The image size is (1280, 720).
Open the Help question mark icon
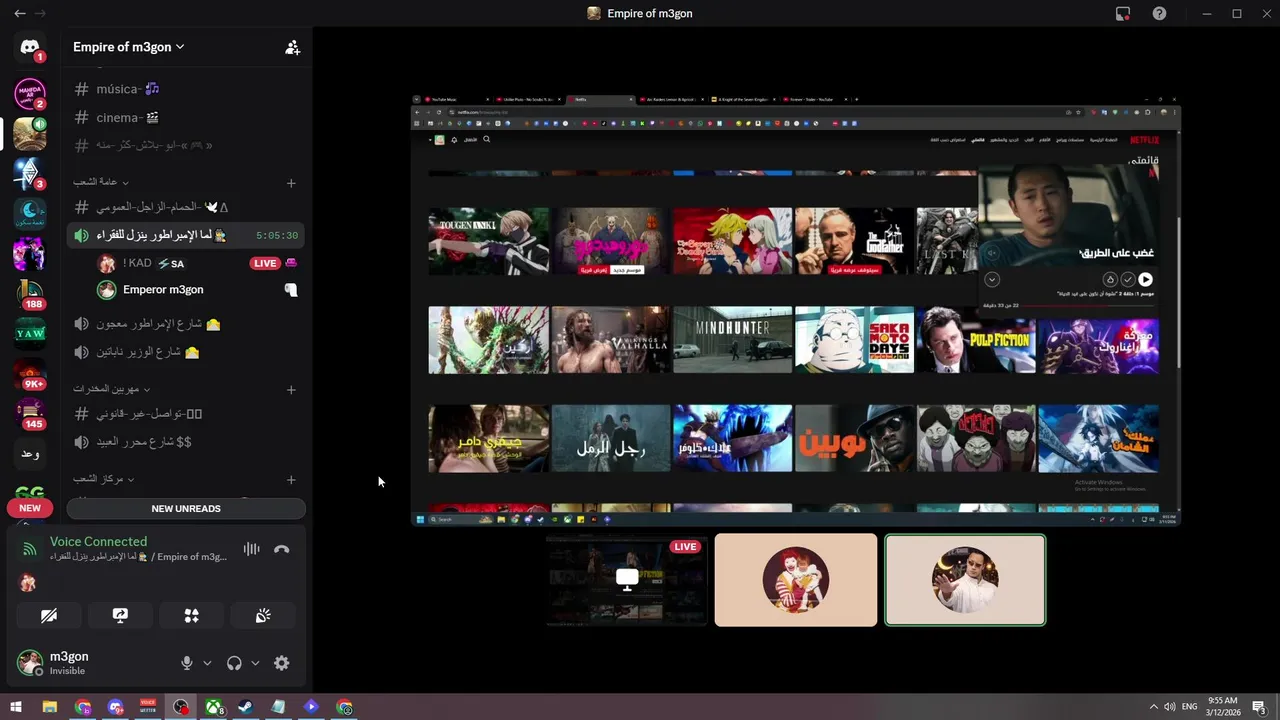(x=1159, y=14)
